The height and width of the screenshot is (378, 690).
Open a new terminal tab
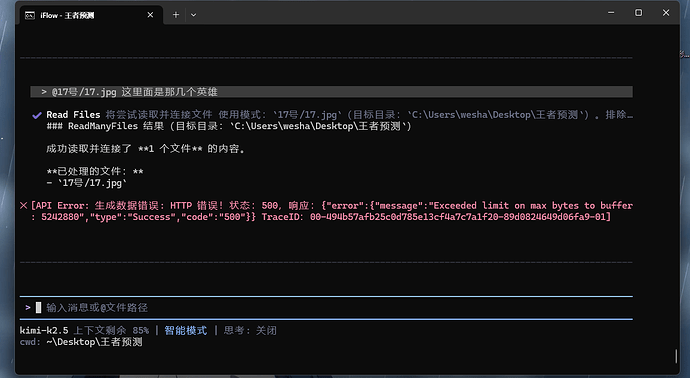(176, 15)
